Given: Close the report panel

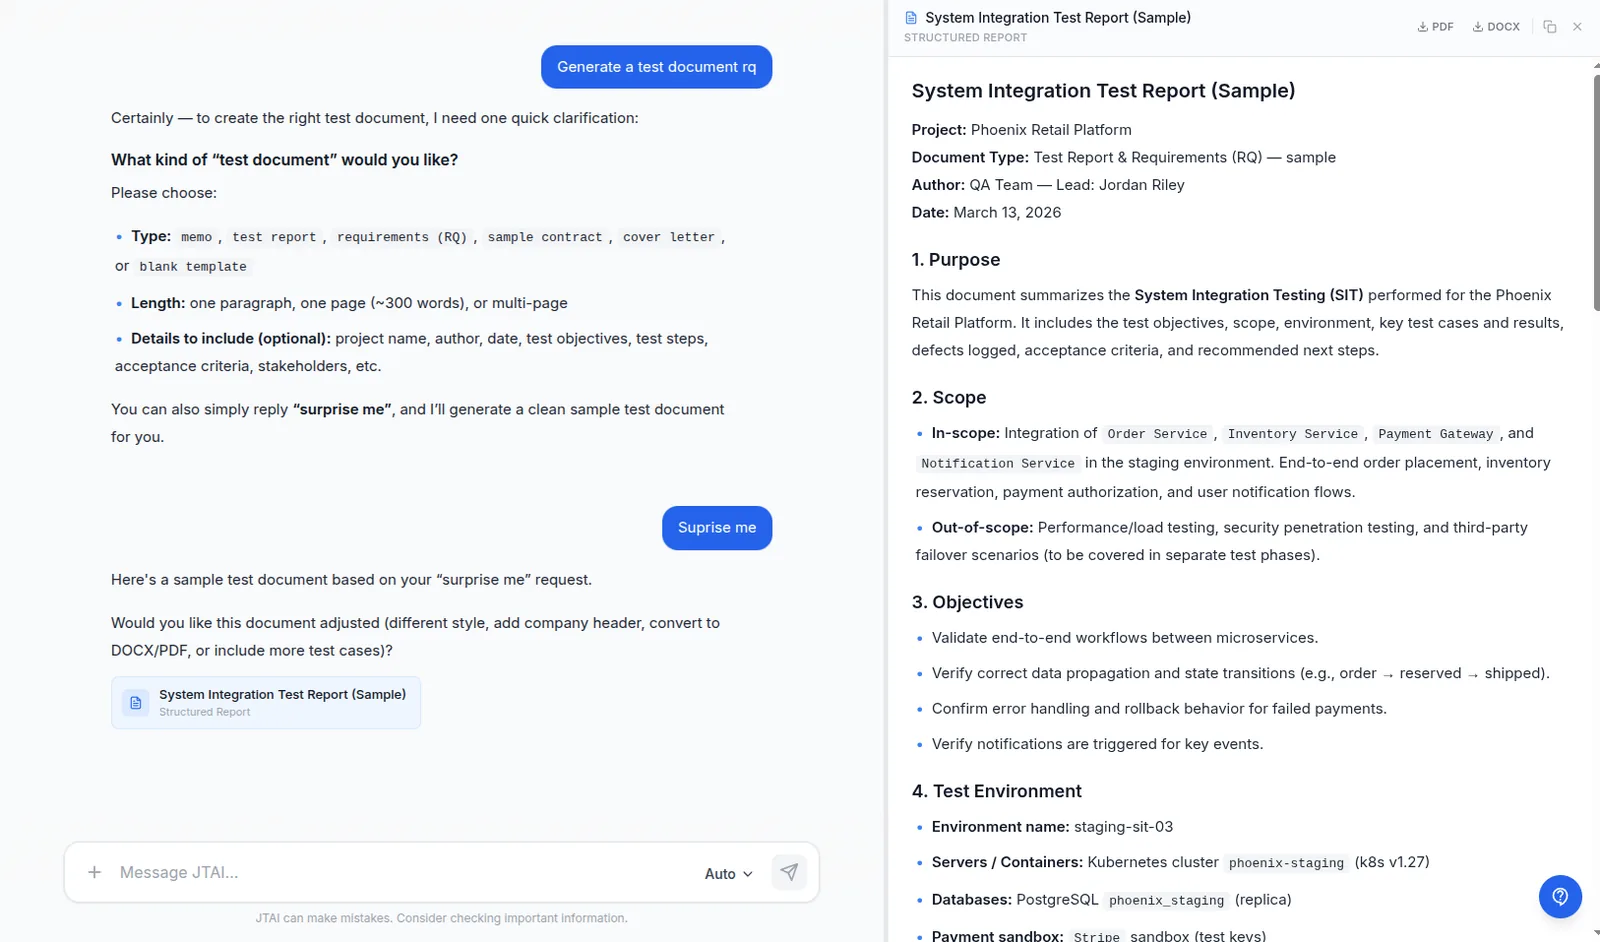Looking at the screenshot, I should [x=1577, y=27].
